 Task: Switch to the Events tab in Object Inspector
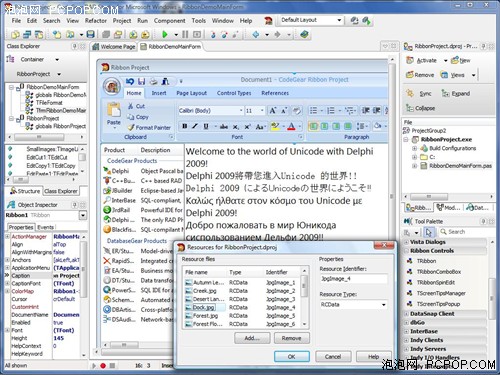(x=45, y=227)
